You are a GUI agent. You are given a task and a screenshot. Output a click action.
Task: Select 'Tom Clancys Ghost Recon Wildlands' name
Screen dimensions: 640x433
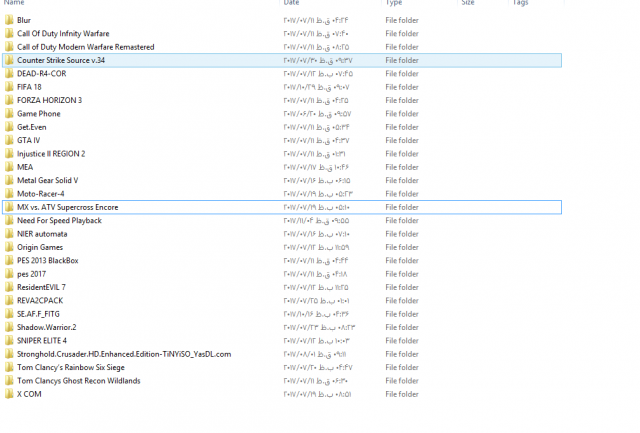tap(79, 380)
